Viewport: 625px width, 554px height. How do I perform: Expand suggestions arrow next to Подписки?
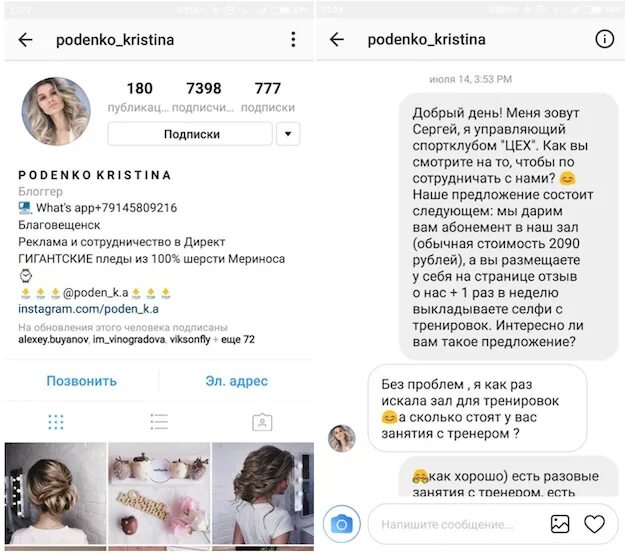coord(288,134)
